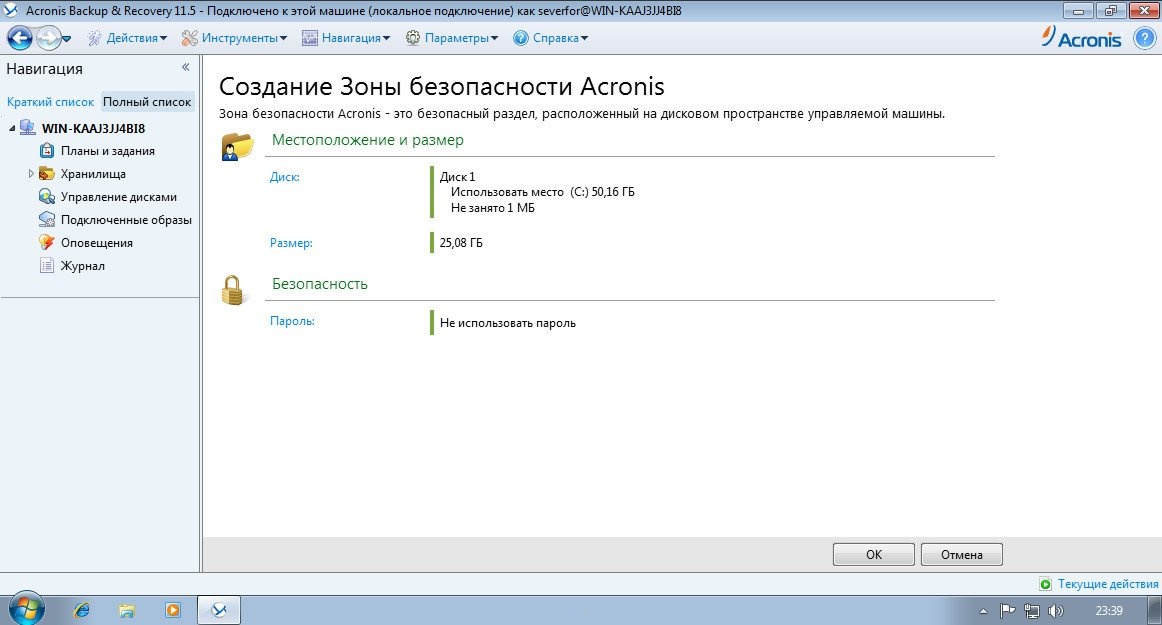Select machine WIN-KAAJ3JJ4BI8 in tree
The height and width of the screenshot is (625, 1162).
(x=93, y=128)
